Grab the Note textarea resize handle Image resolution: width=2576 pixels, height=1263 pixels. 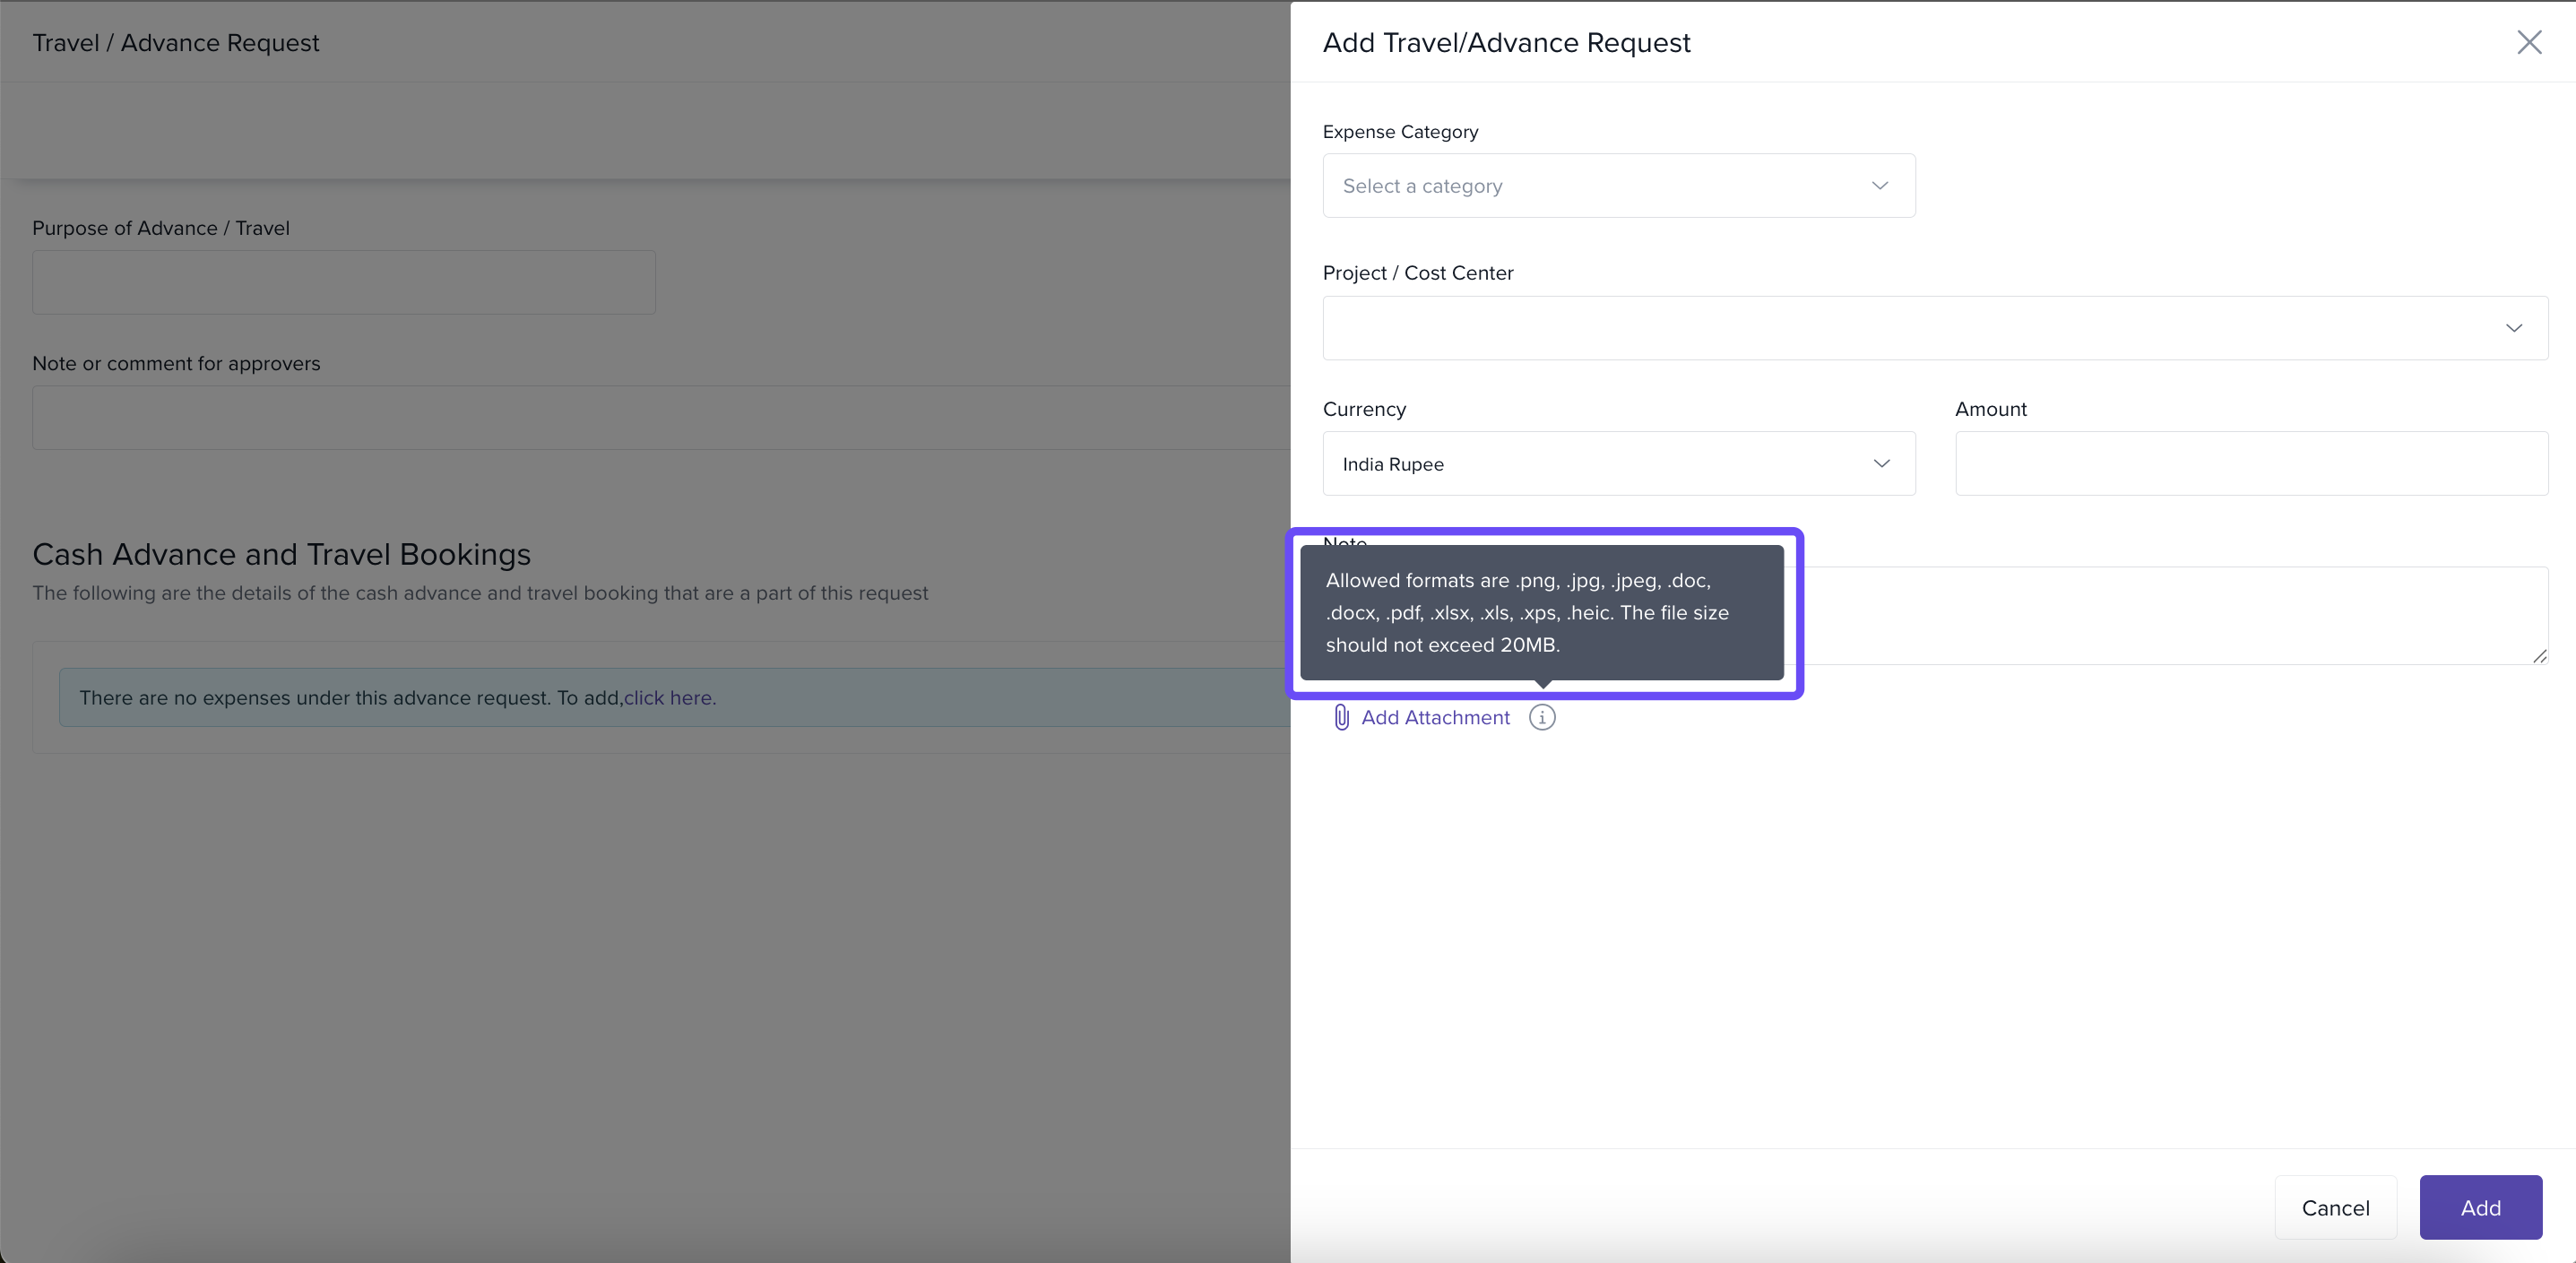point(2539,656)
